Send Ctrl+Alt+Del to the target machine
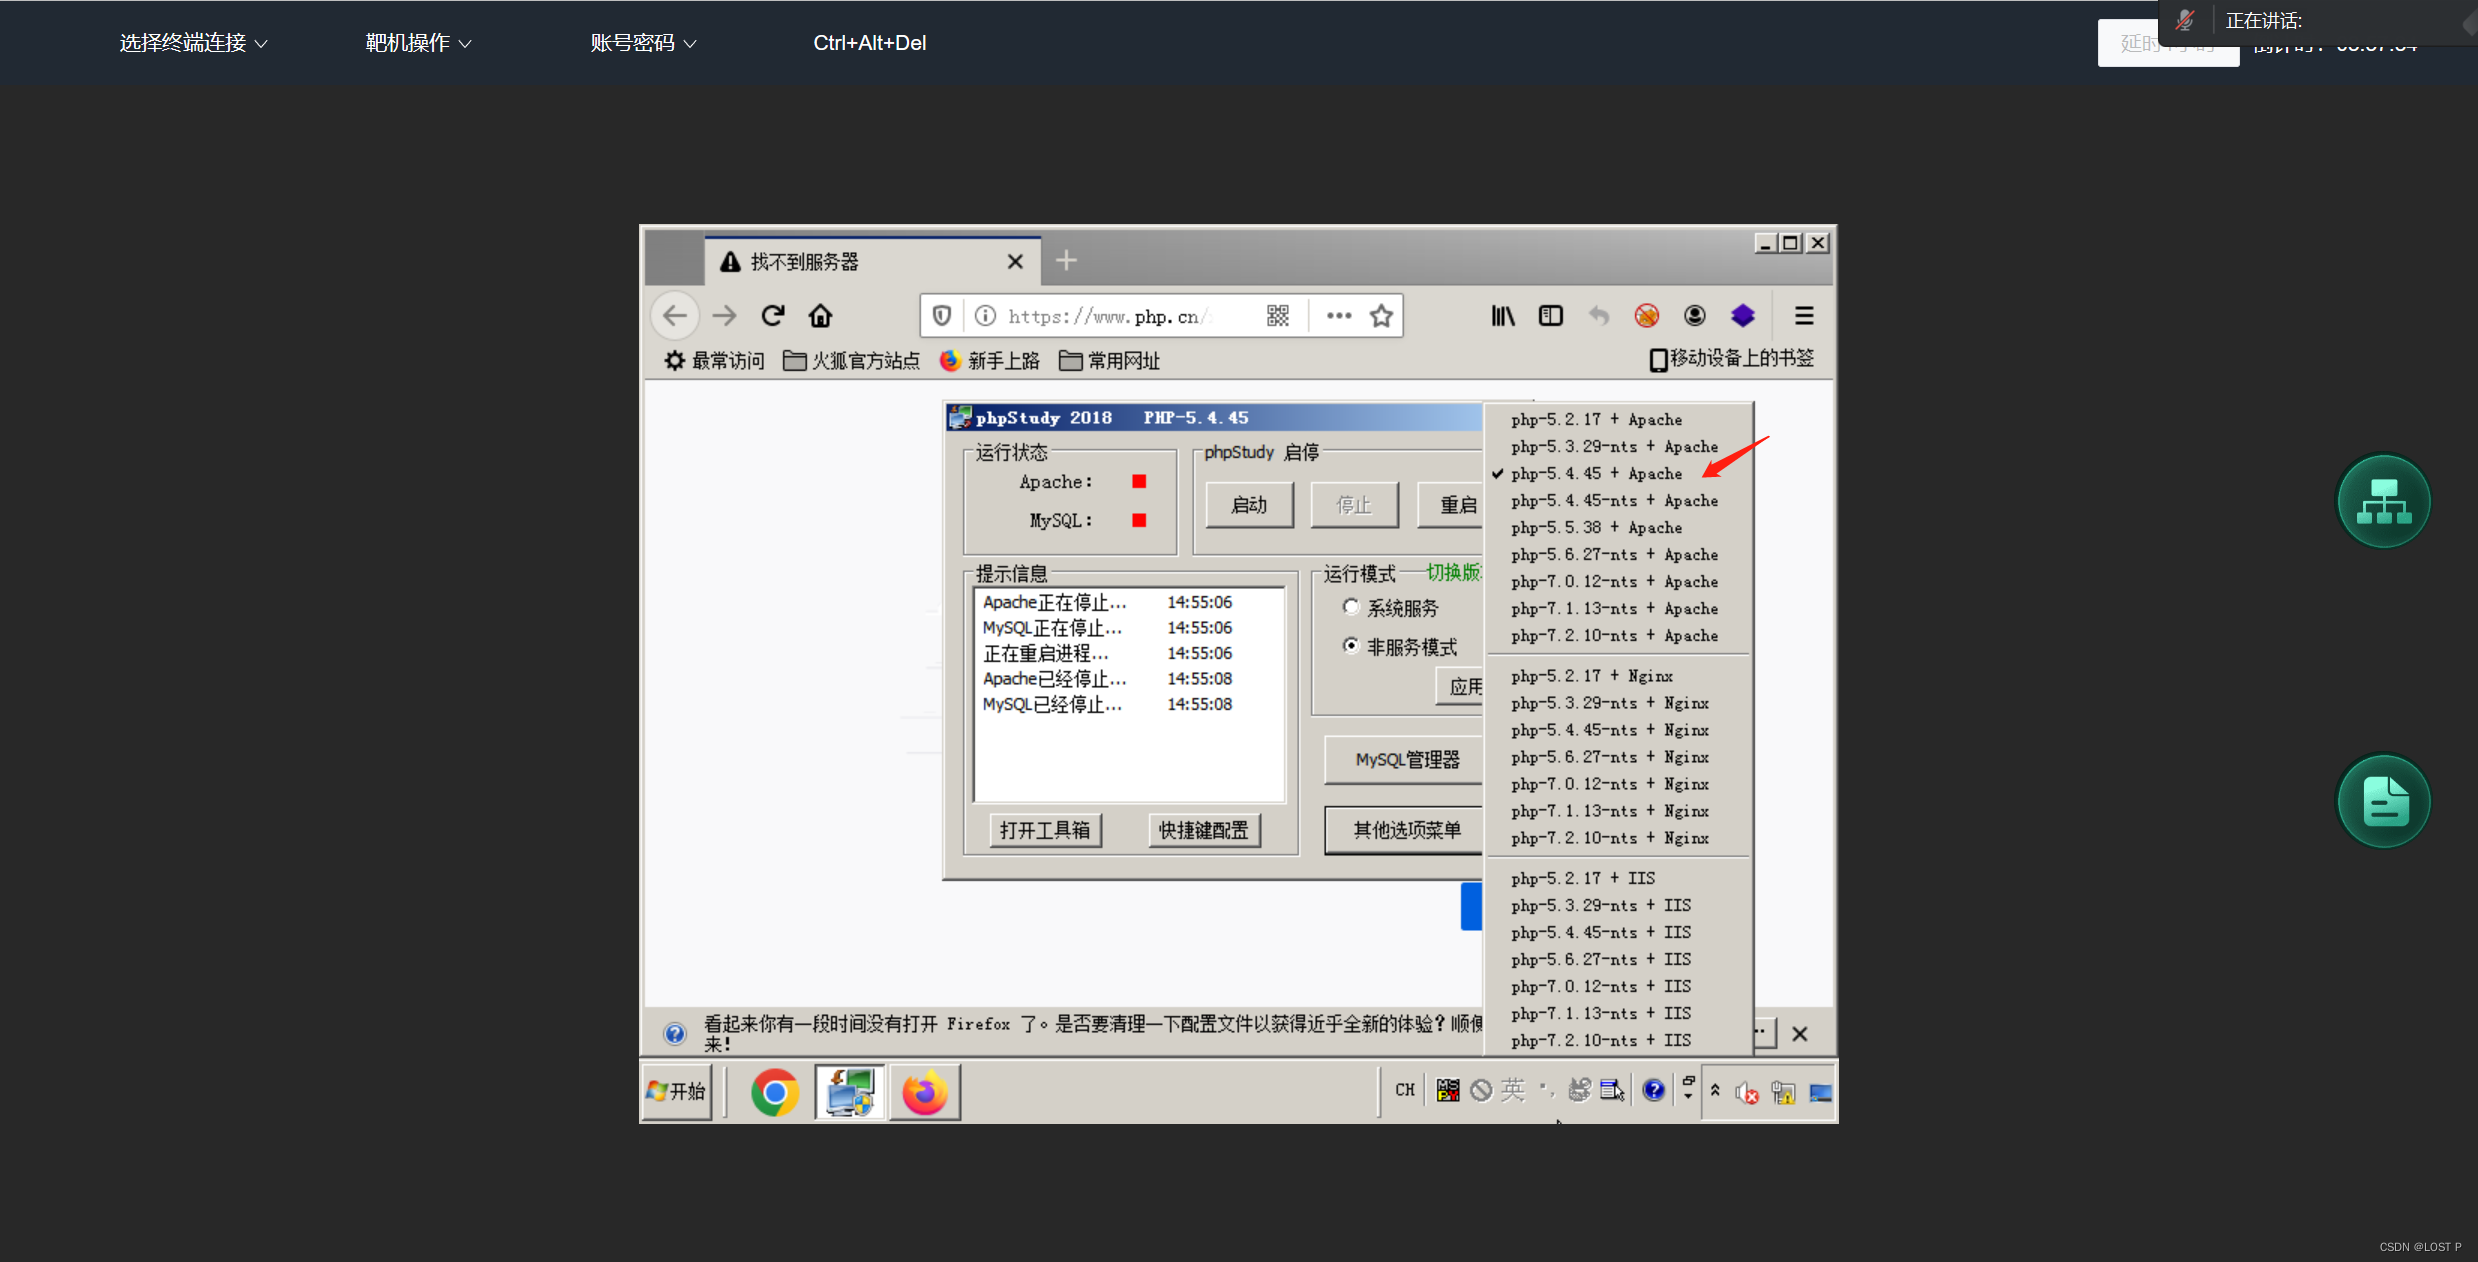The height and width of the screenshot is (1262, 2478). tap(869, 43)
